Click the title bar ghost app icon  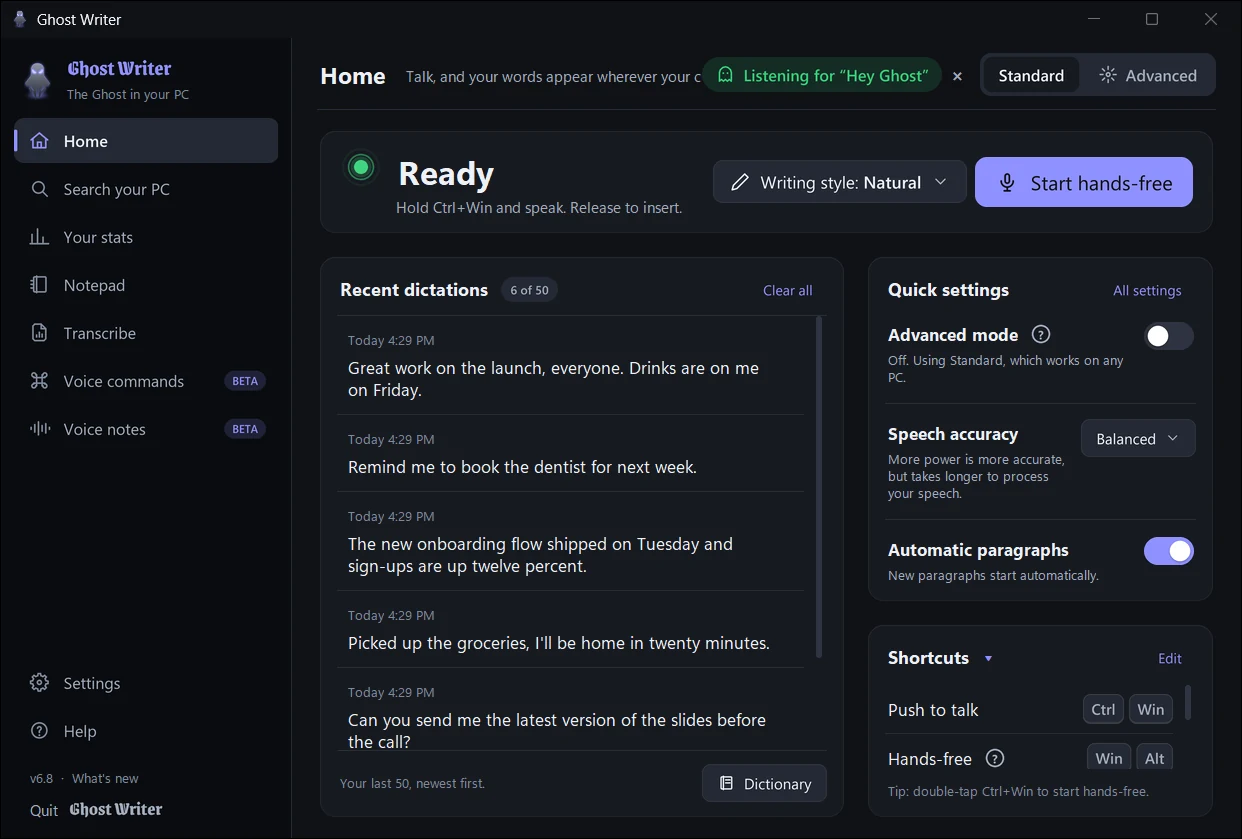(x=19, y=19)
